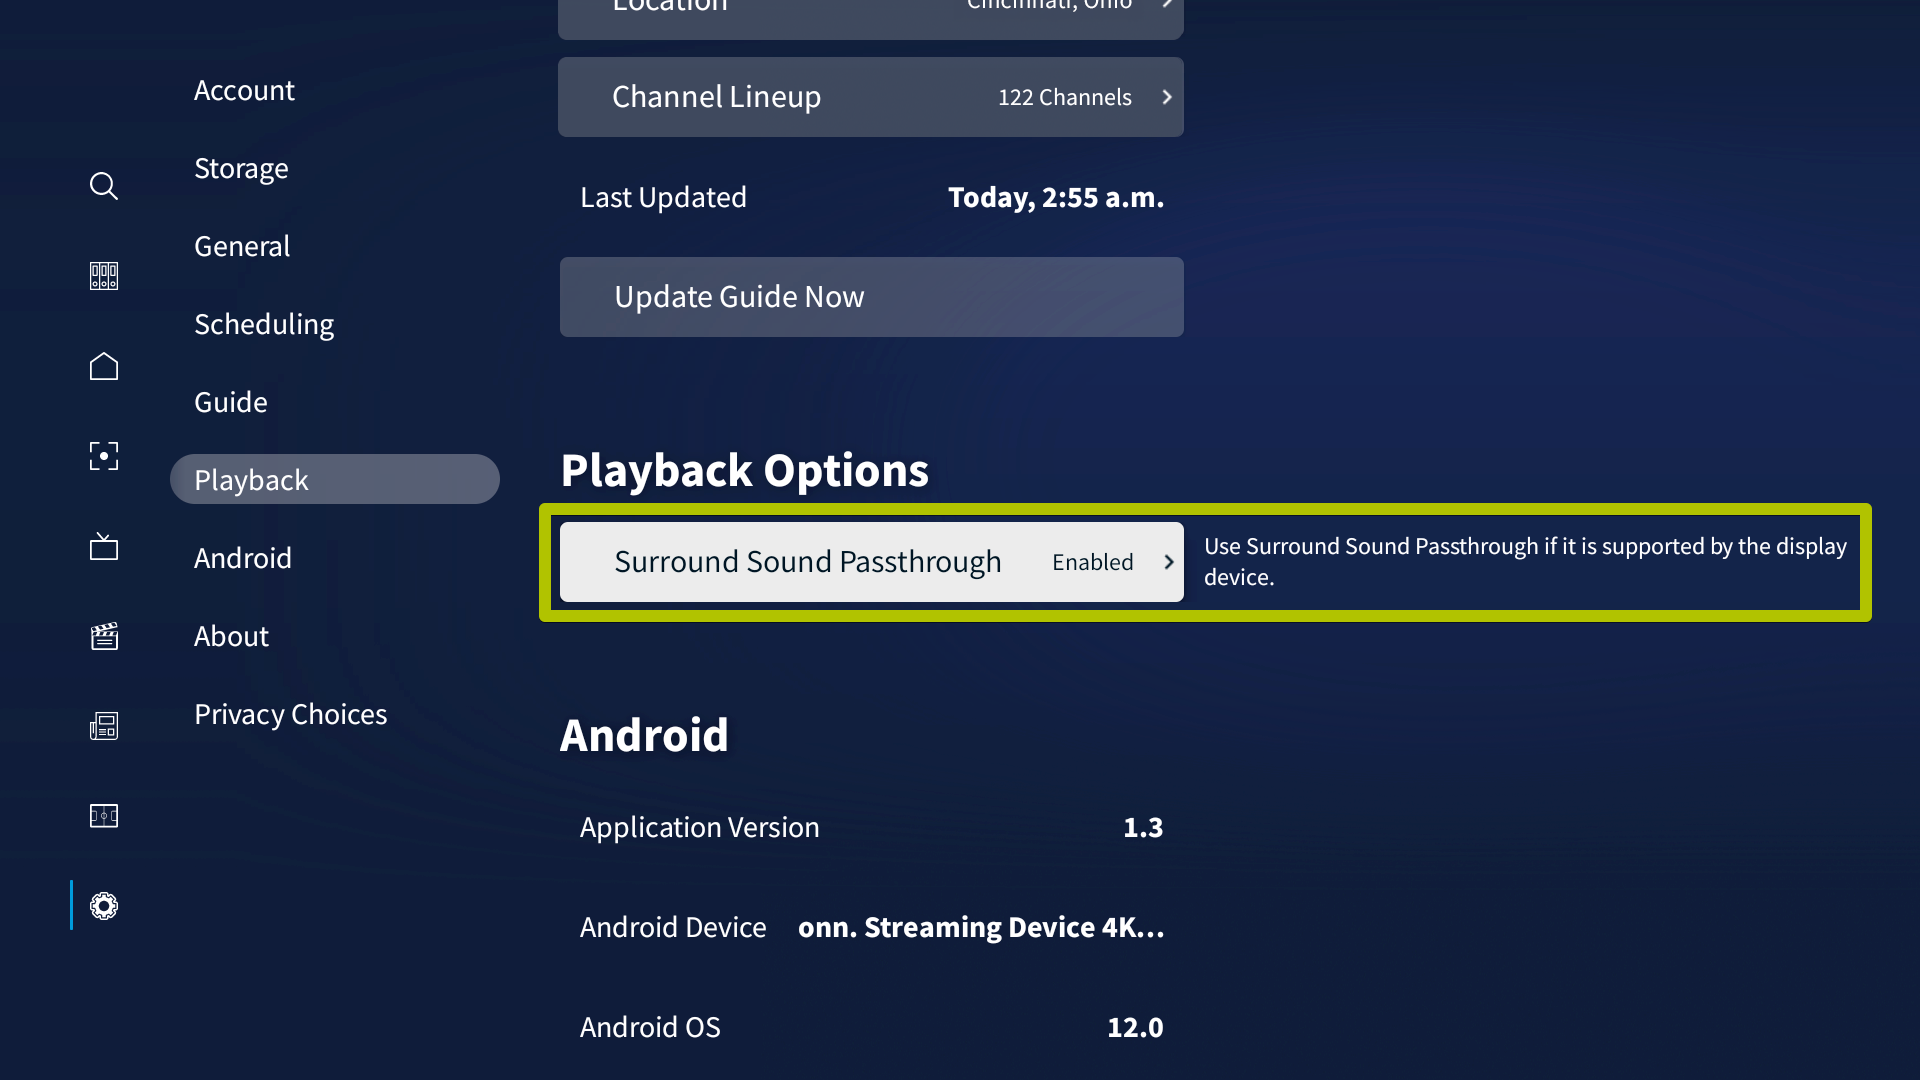Open Channel Lineup with 122 Channels

pyautogui.click(x=871, y=97)
